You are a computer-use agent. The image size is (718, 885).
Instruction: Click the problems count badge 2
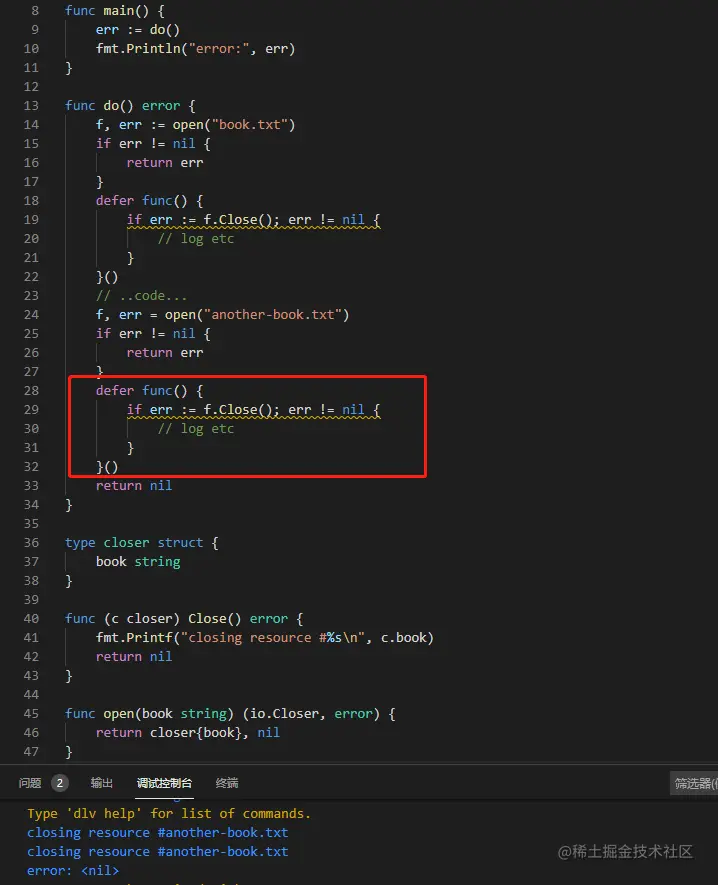[59, 783]
